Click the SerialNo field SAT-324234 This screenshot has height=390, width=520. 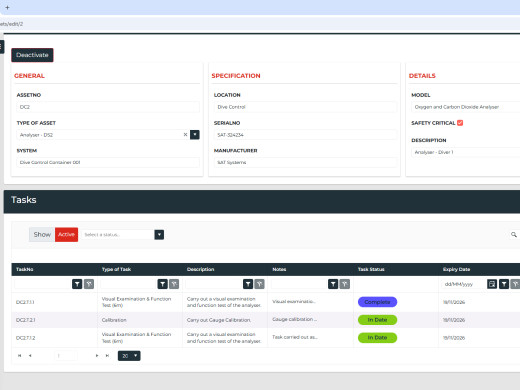[305, 135]
